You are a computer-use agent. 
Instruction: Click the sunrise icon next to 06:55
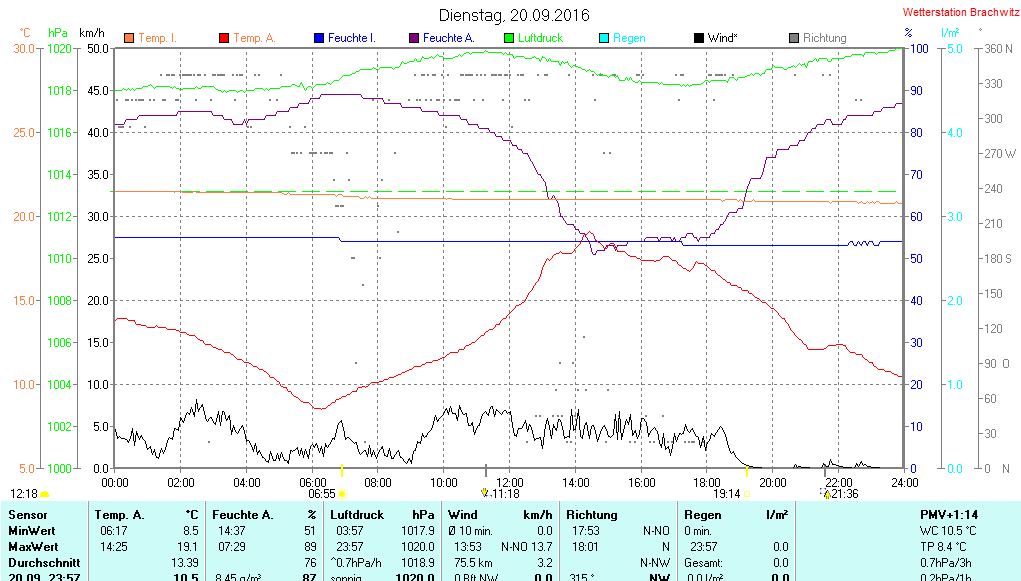tap(343, 494)
